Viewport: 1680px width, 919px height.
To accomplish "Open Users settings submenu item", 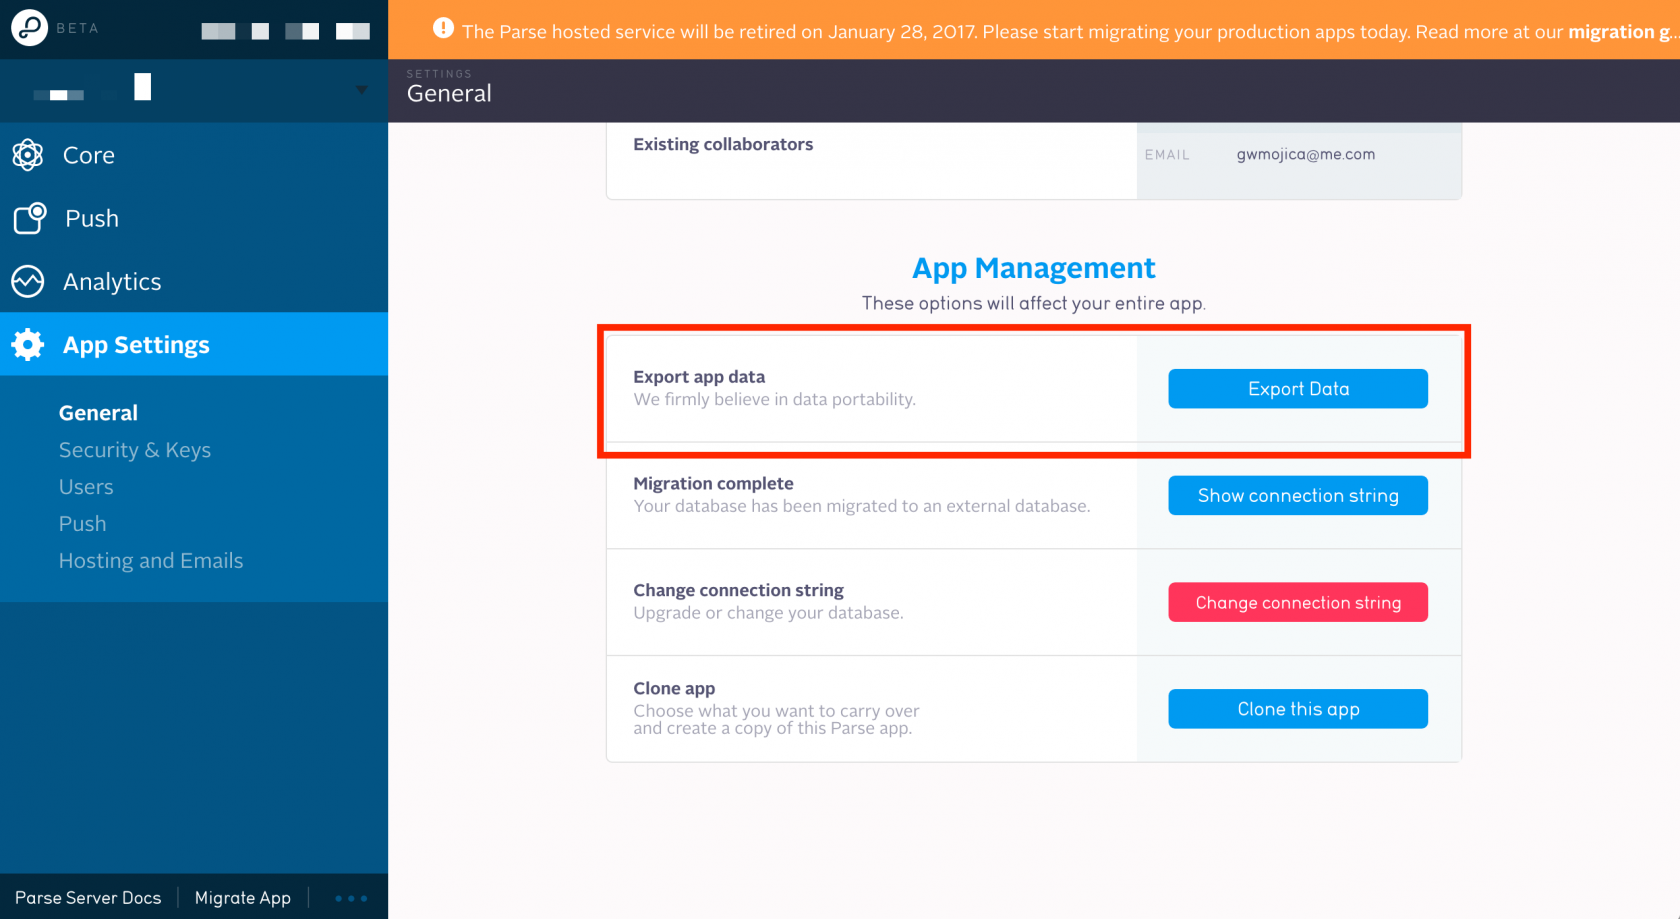I will (x=86, y=487).
